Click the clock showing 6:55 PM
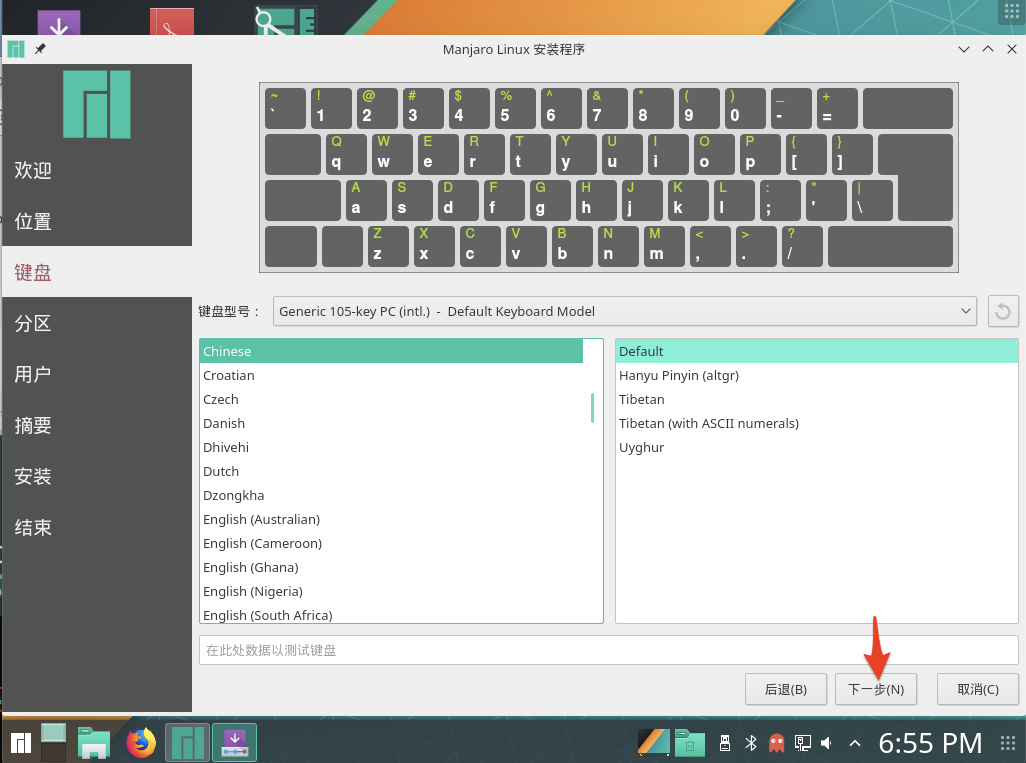1026x763 pixels. 930,743
